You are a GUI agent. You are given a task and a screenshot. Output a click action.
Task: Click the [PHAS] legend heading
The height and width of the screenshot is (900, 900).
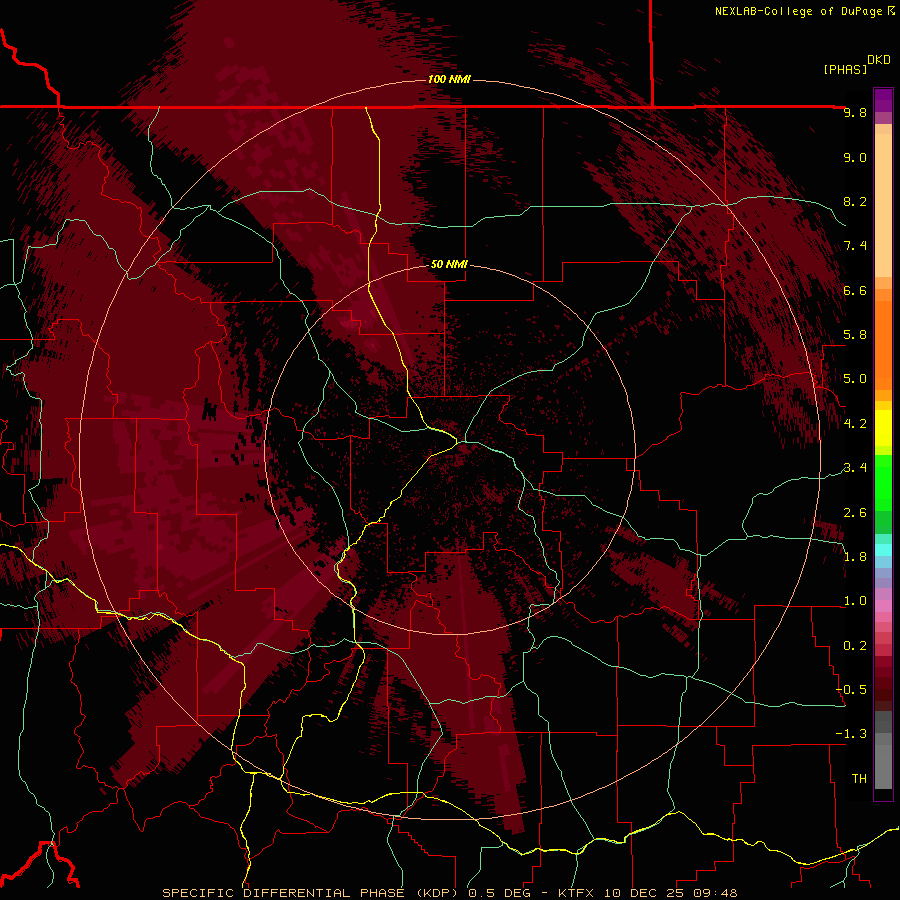[845, 69]
